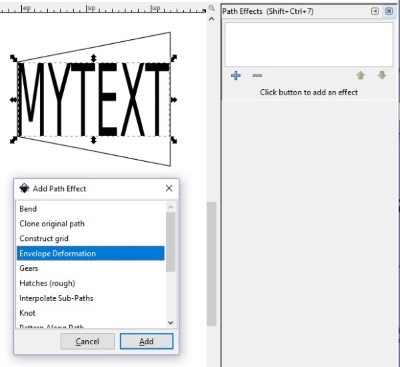400x367 pixels.
Task: Click effect list scrollbar down arrow
Action: tap(171, 322)
